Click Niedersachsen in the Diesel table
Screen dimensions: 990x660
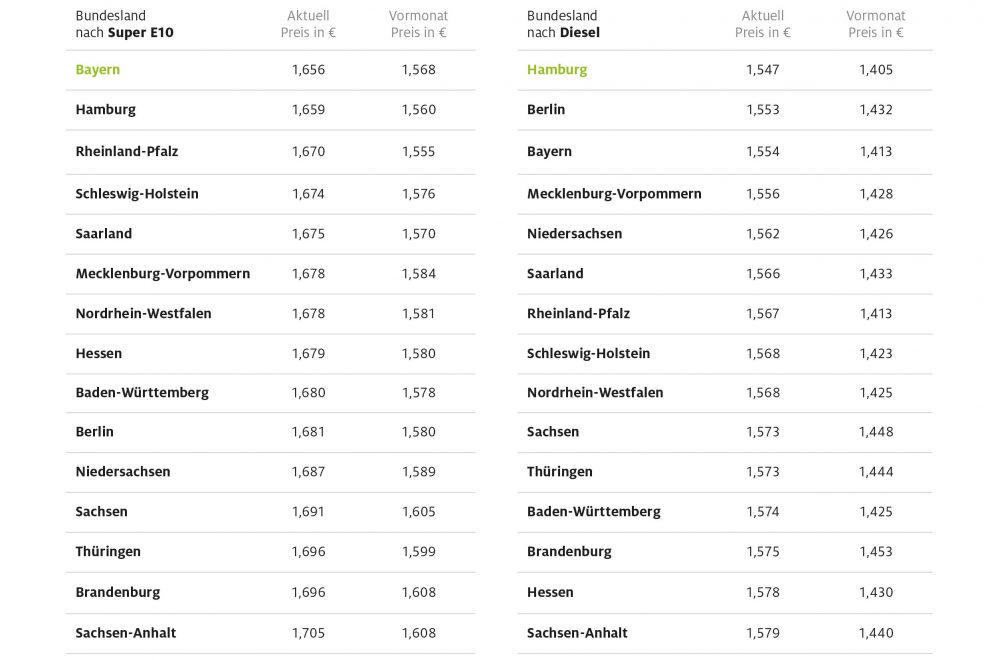tap(574, 234)
